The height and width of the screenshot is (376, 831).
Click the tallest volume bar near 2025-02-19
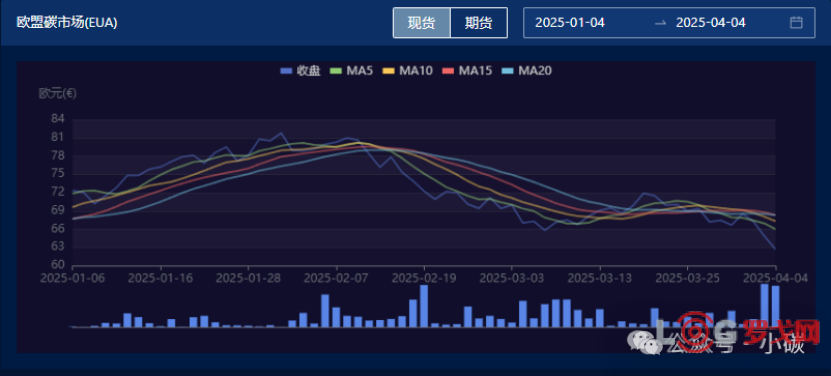(x=424, y=306)
